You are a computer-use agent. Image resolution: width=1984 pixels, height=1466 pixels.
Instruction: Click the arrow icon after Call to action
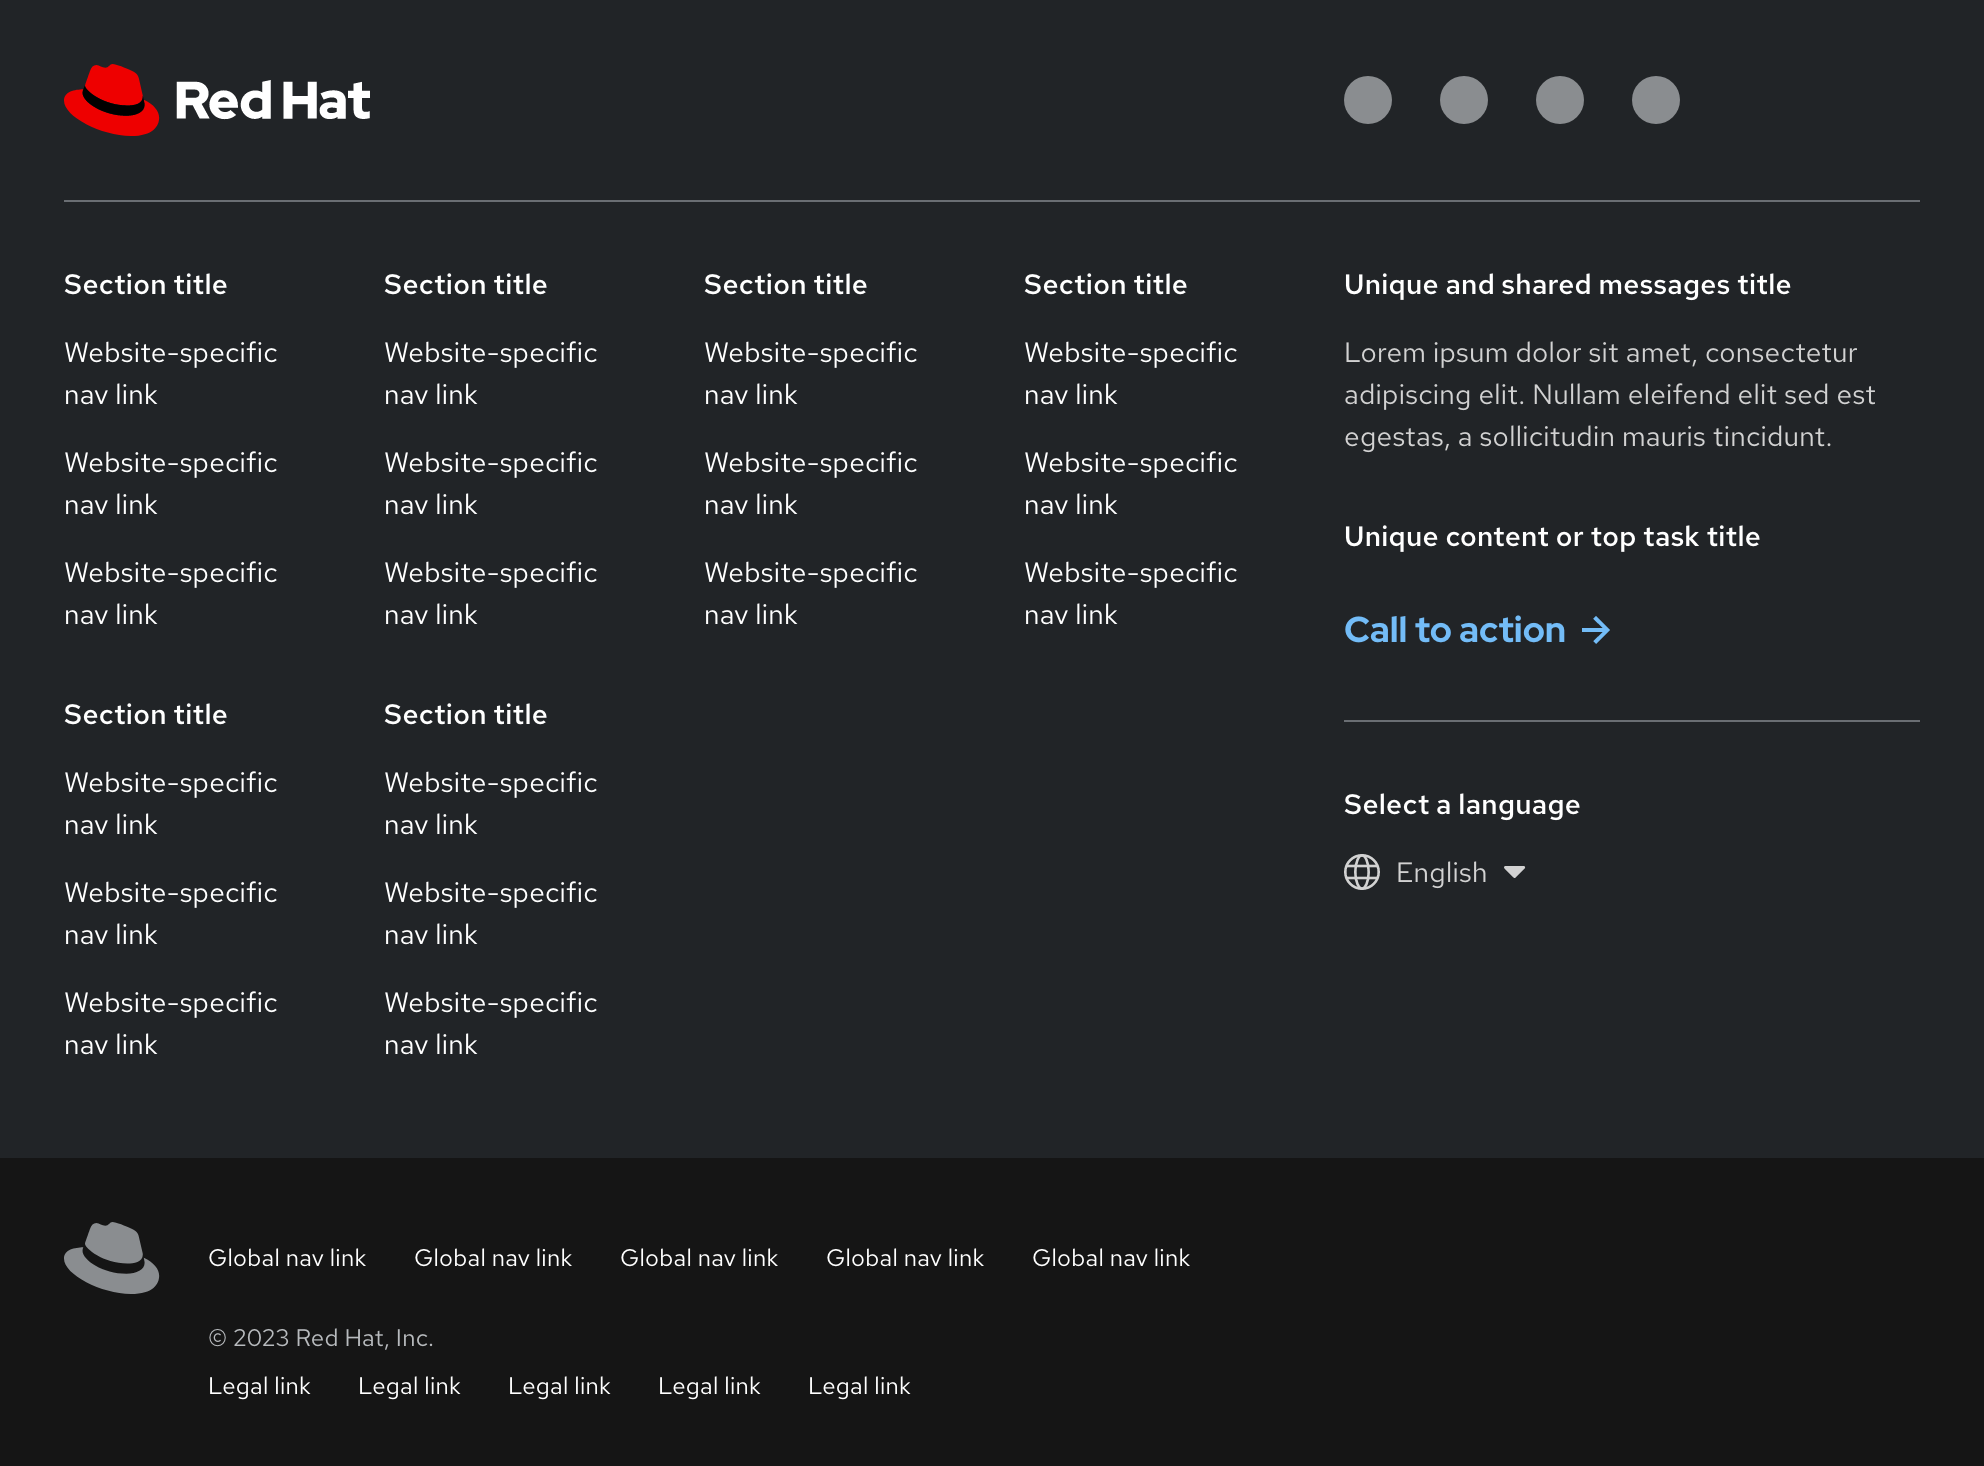[1597, 630]
